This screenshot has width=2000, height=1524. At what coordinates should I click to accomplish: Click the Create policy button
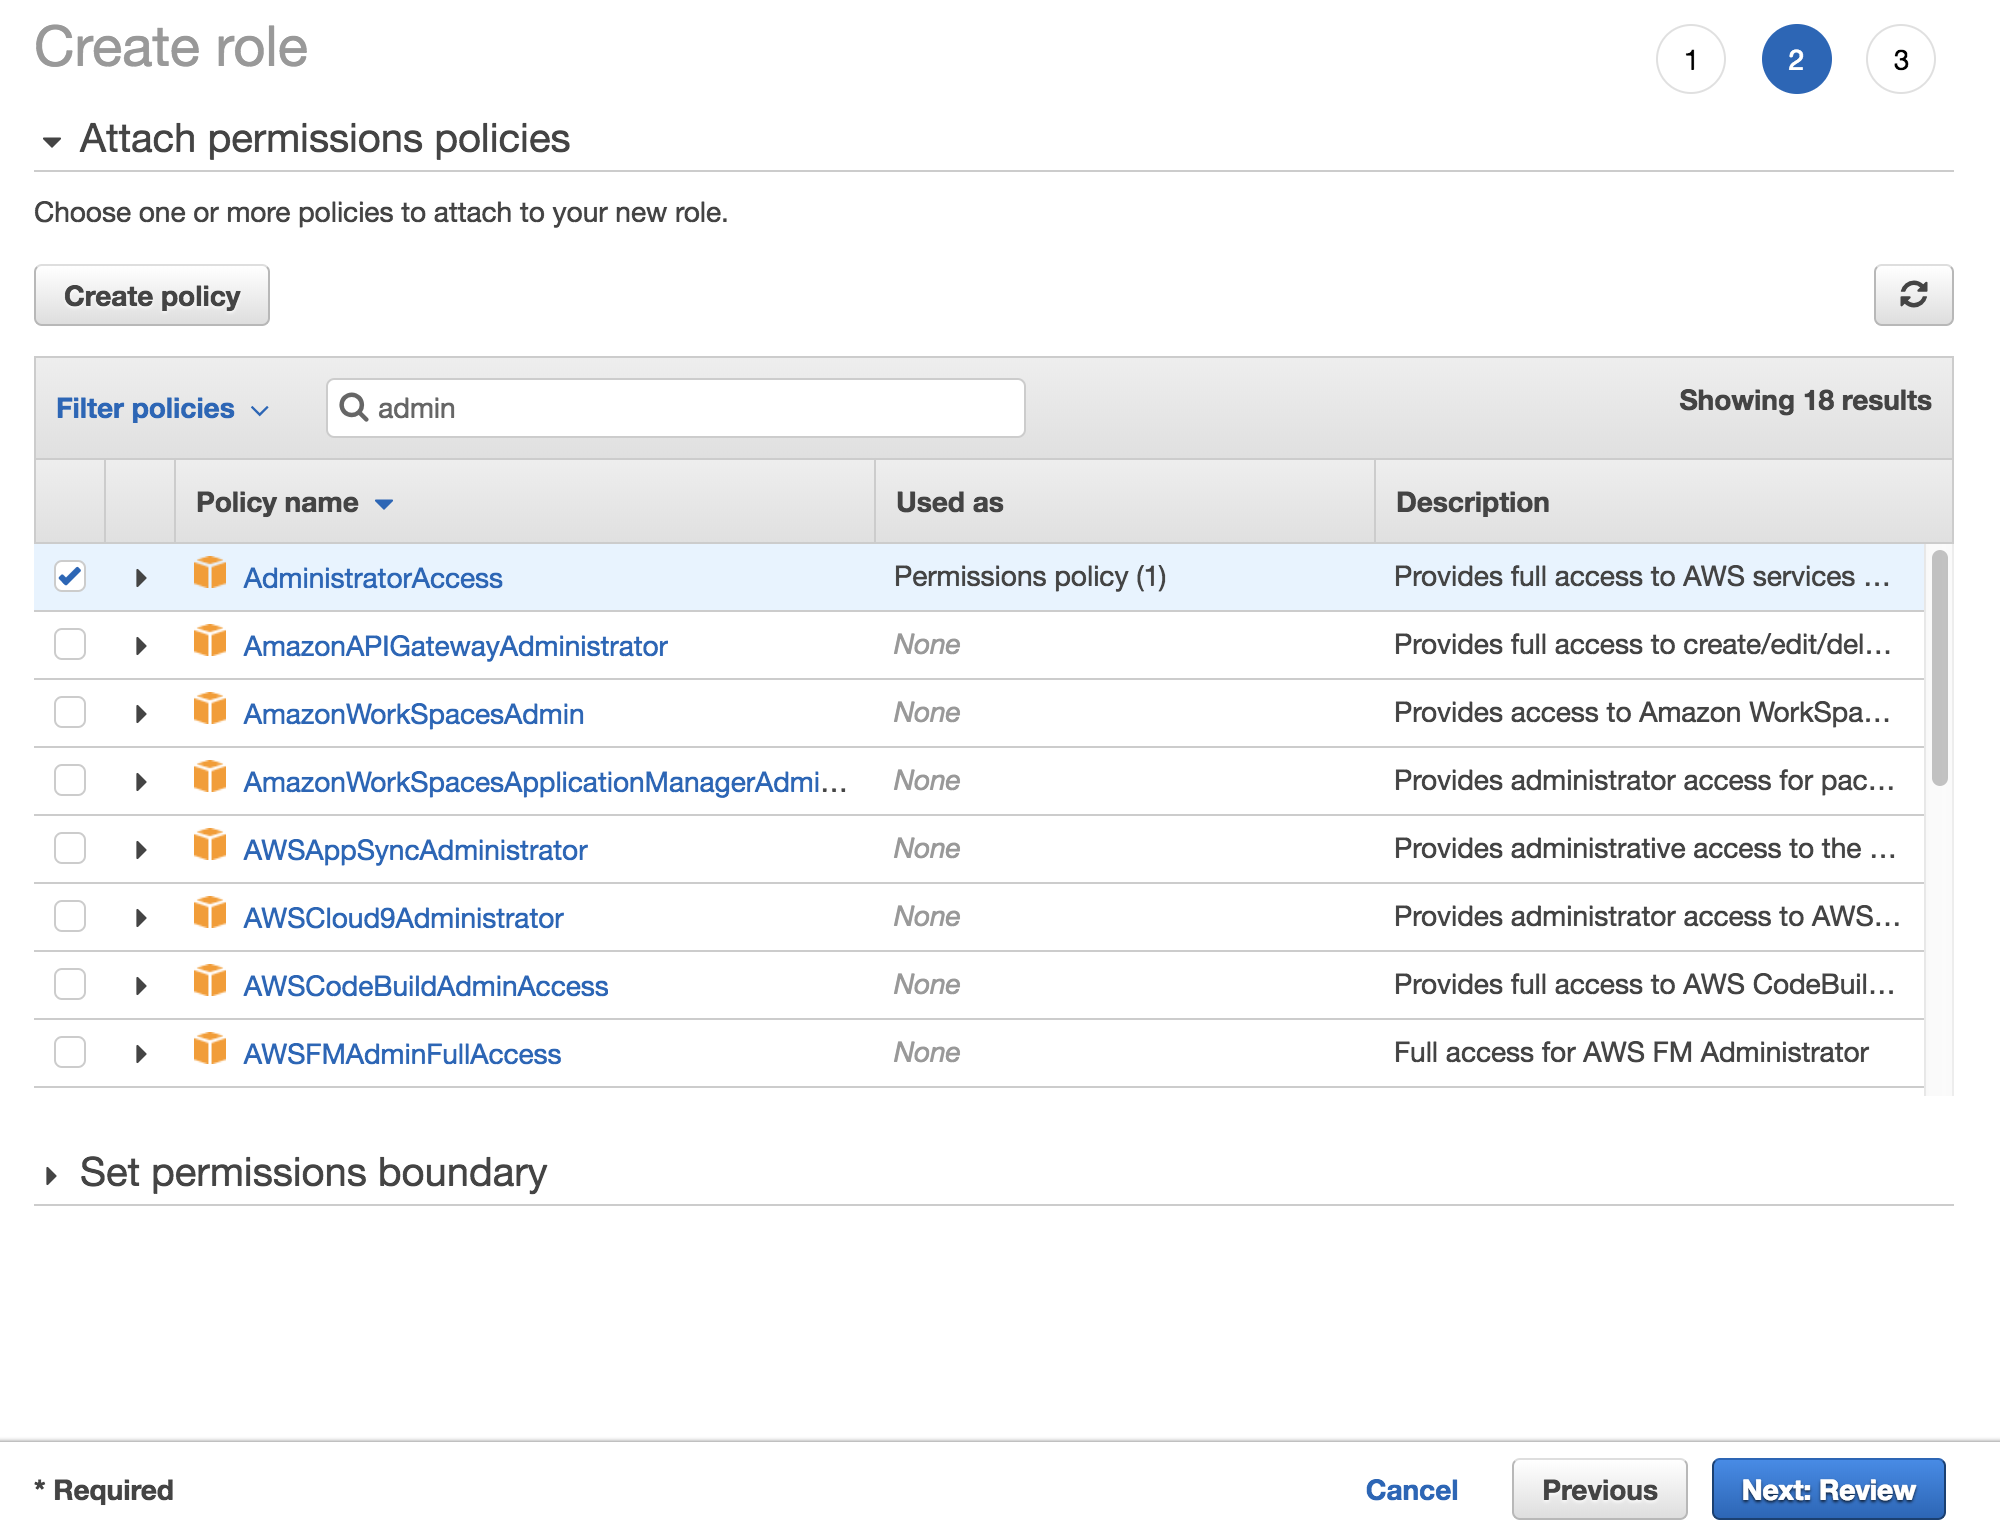(x=151, y=295)
